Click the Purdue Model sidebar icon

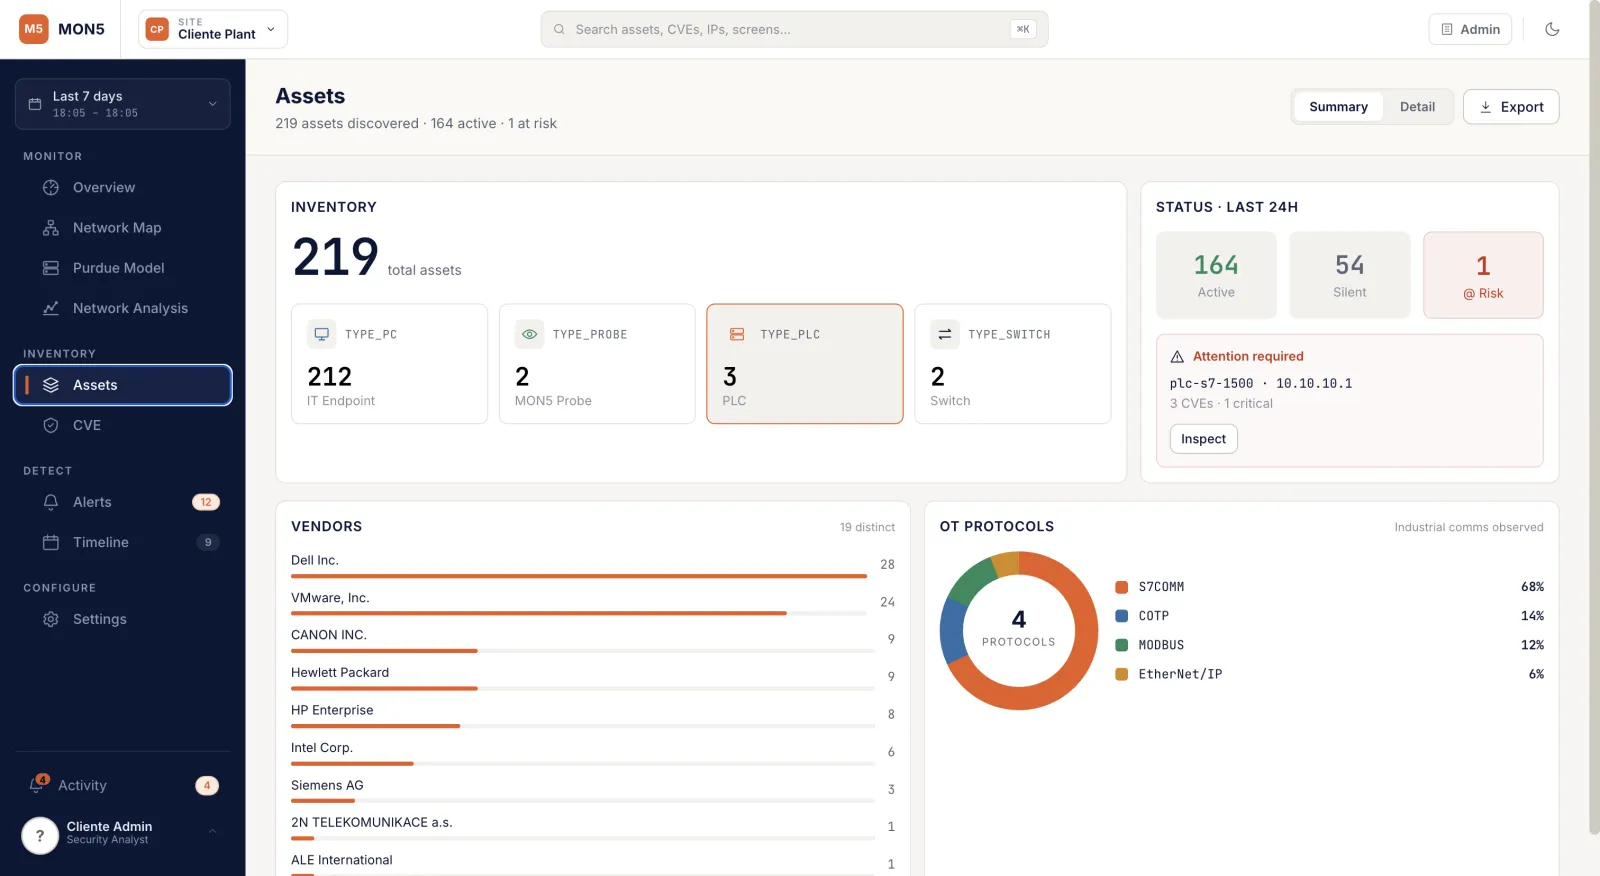[51, 268]
